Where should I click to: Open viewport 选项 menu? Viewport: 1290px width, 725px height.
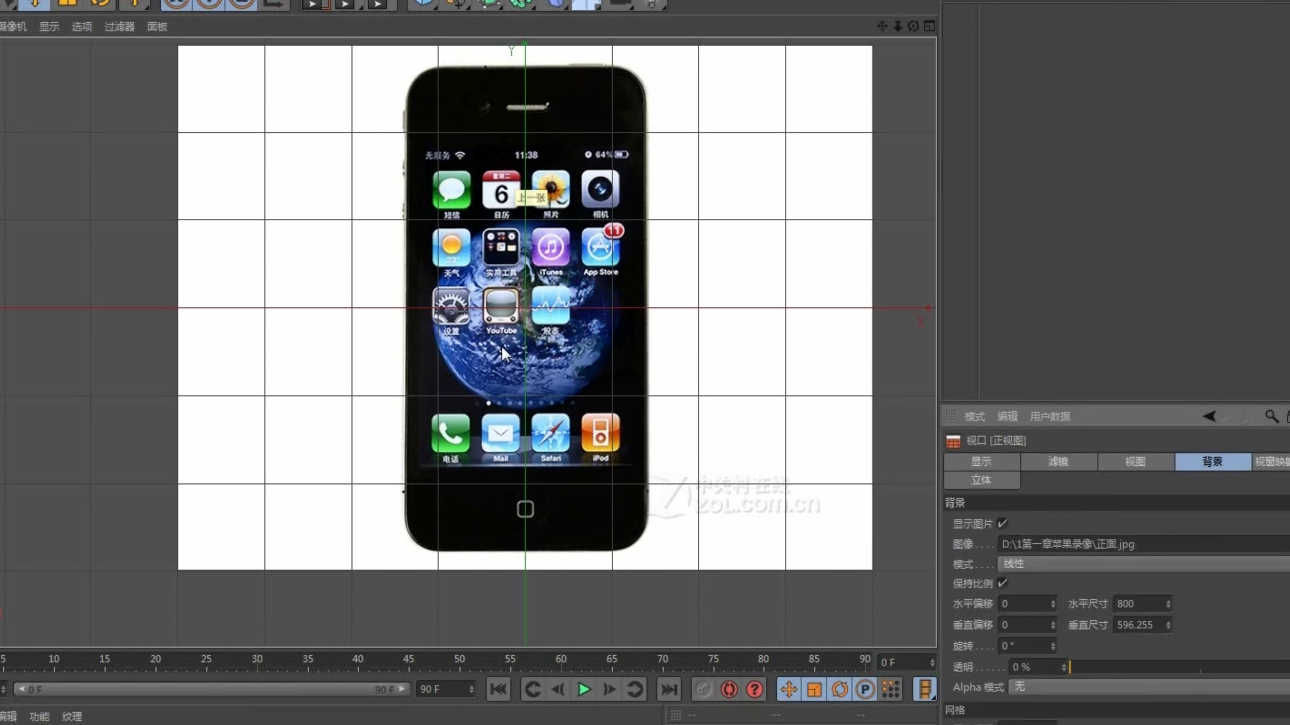(x=82, y=27)
